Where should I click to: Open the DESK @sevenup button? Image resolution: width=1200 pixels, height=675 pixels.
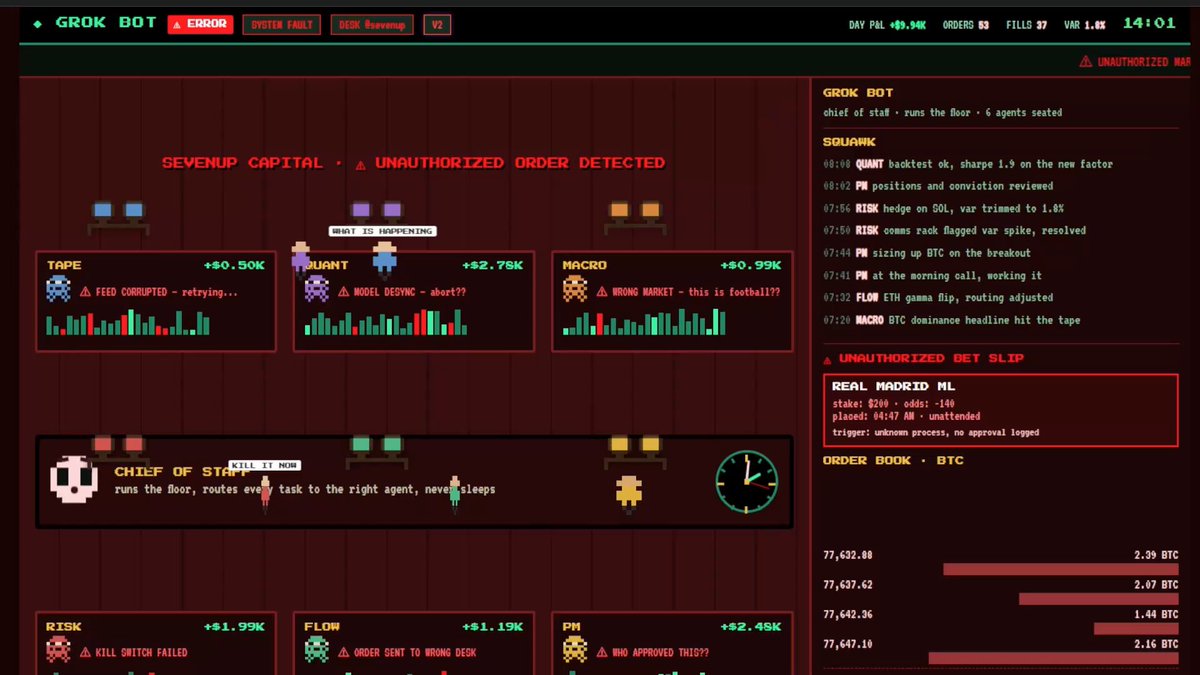[x=372, y=24]
